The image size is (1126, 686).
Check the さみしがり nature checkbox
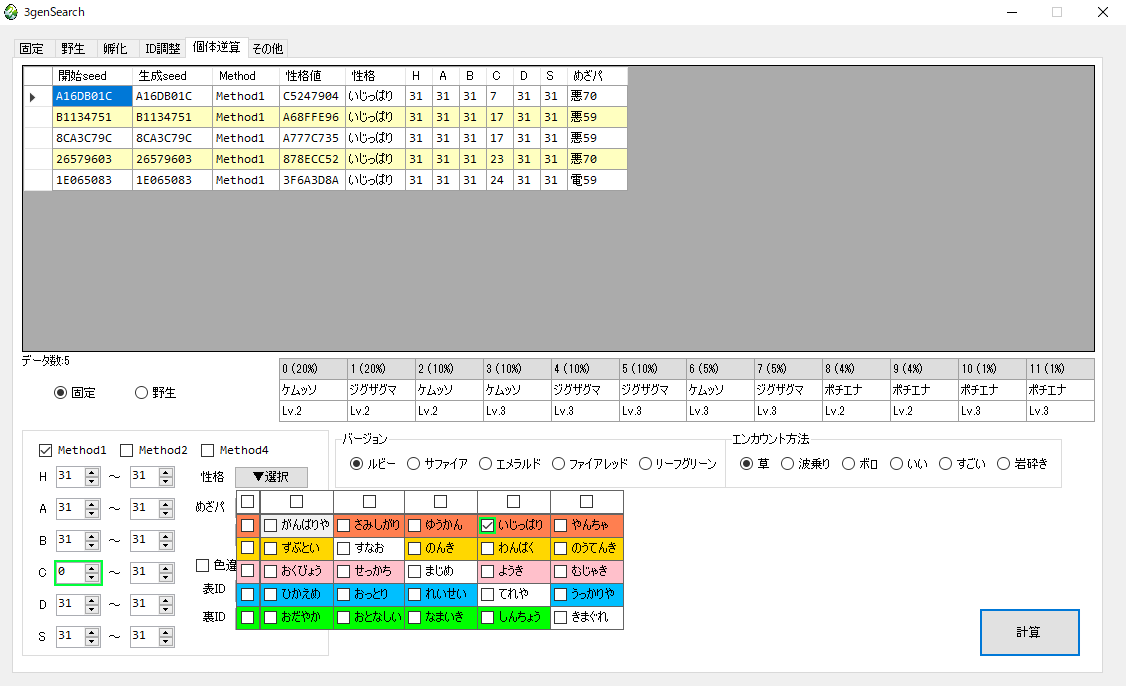(x=343, y=526)
